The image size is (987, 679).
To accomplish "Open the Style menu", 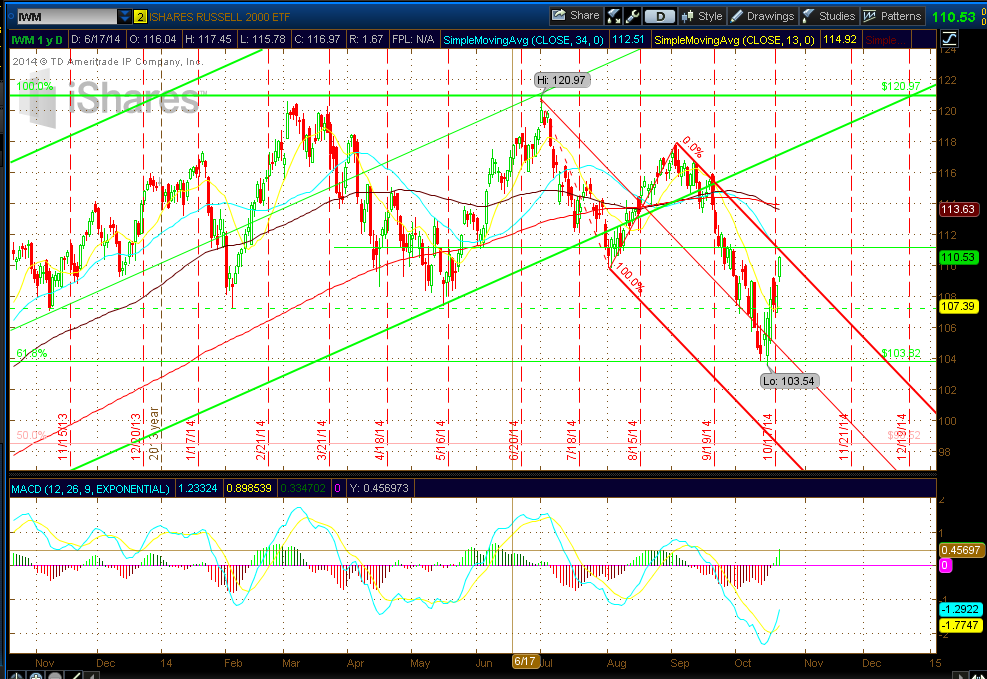I will [702, 16].
